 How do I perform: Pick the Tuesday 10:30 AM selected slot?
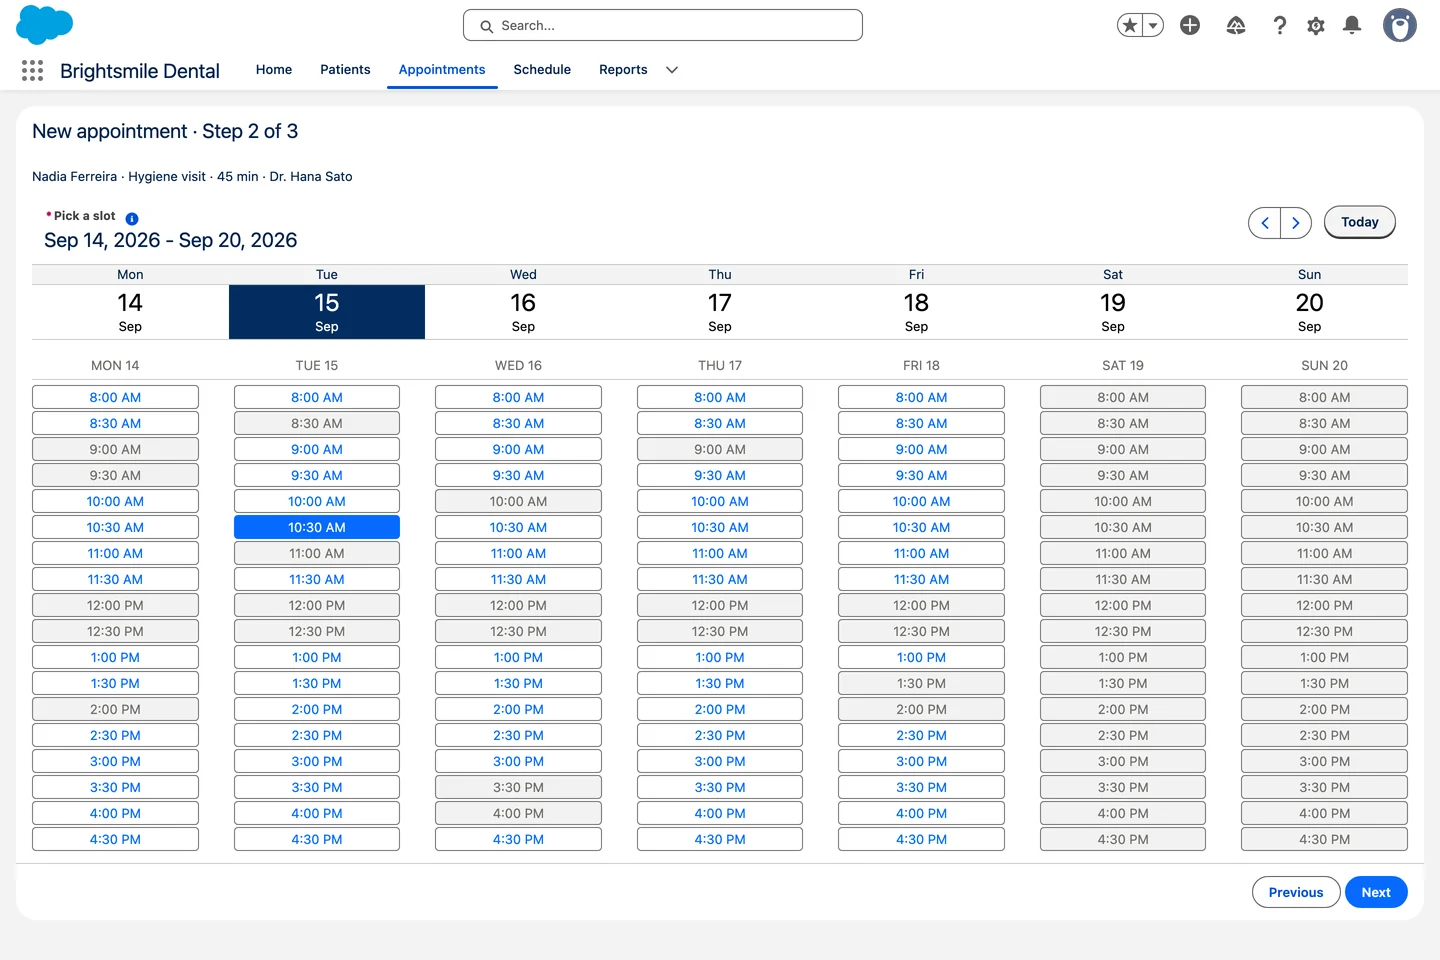click(317, 527)
